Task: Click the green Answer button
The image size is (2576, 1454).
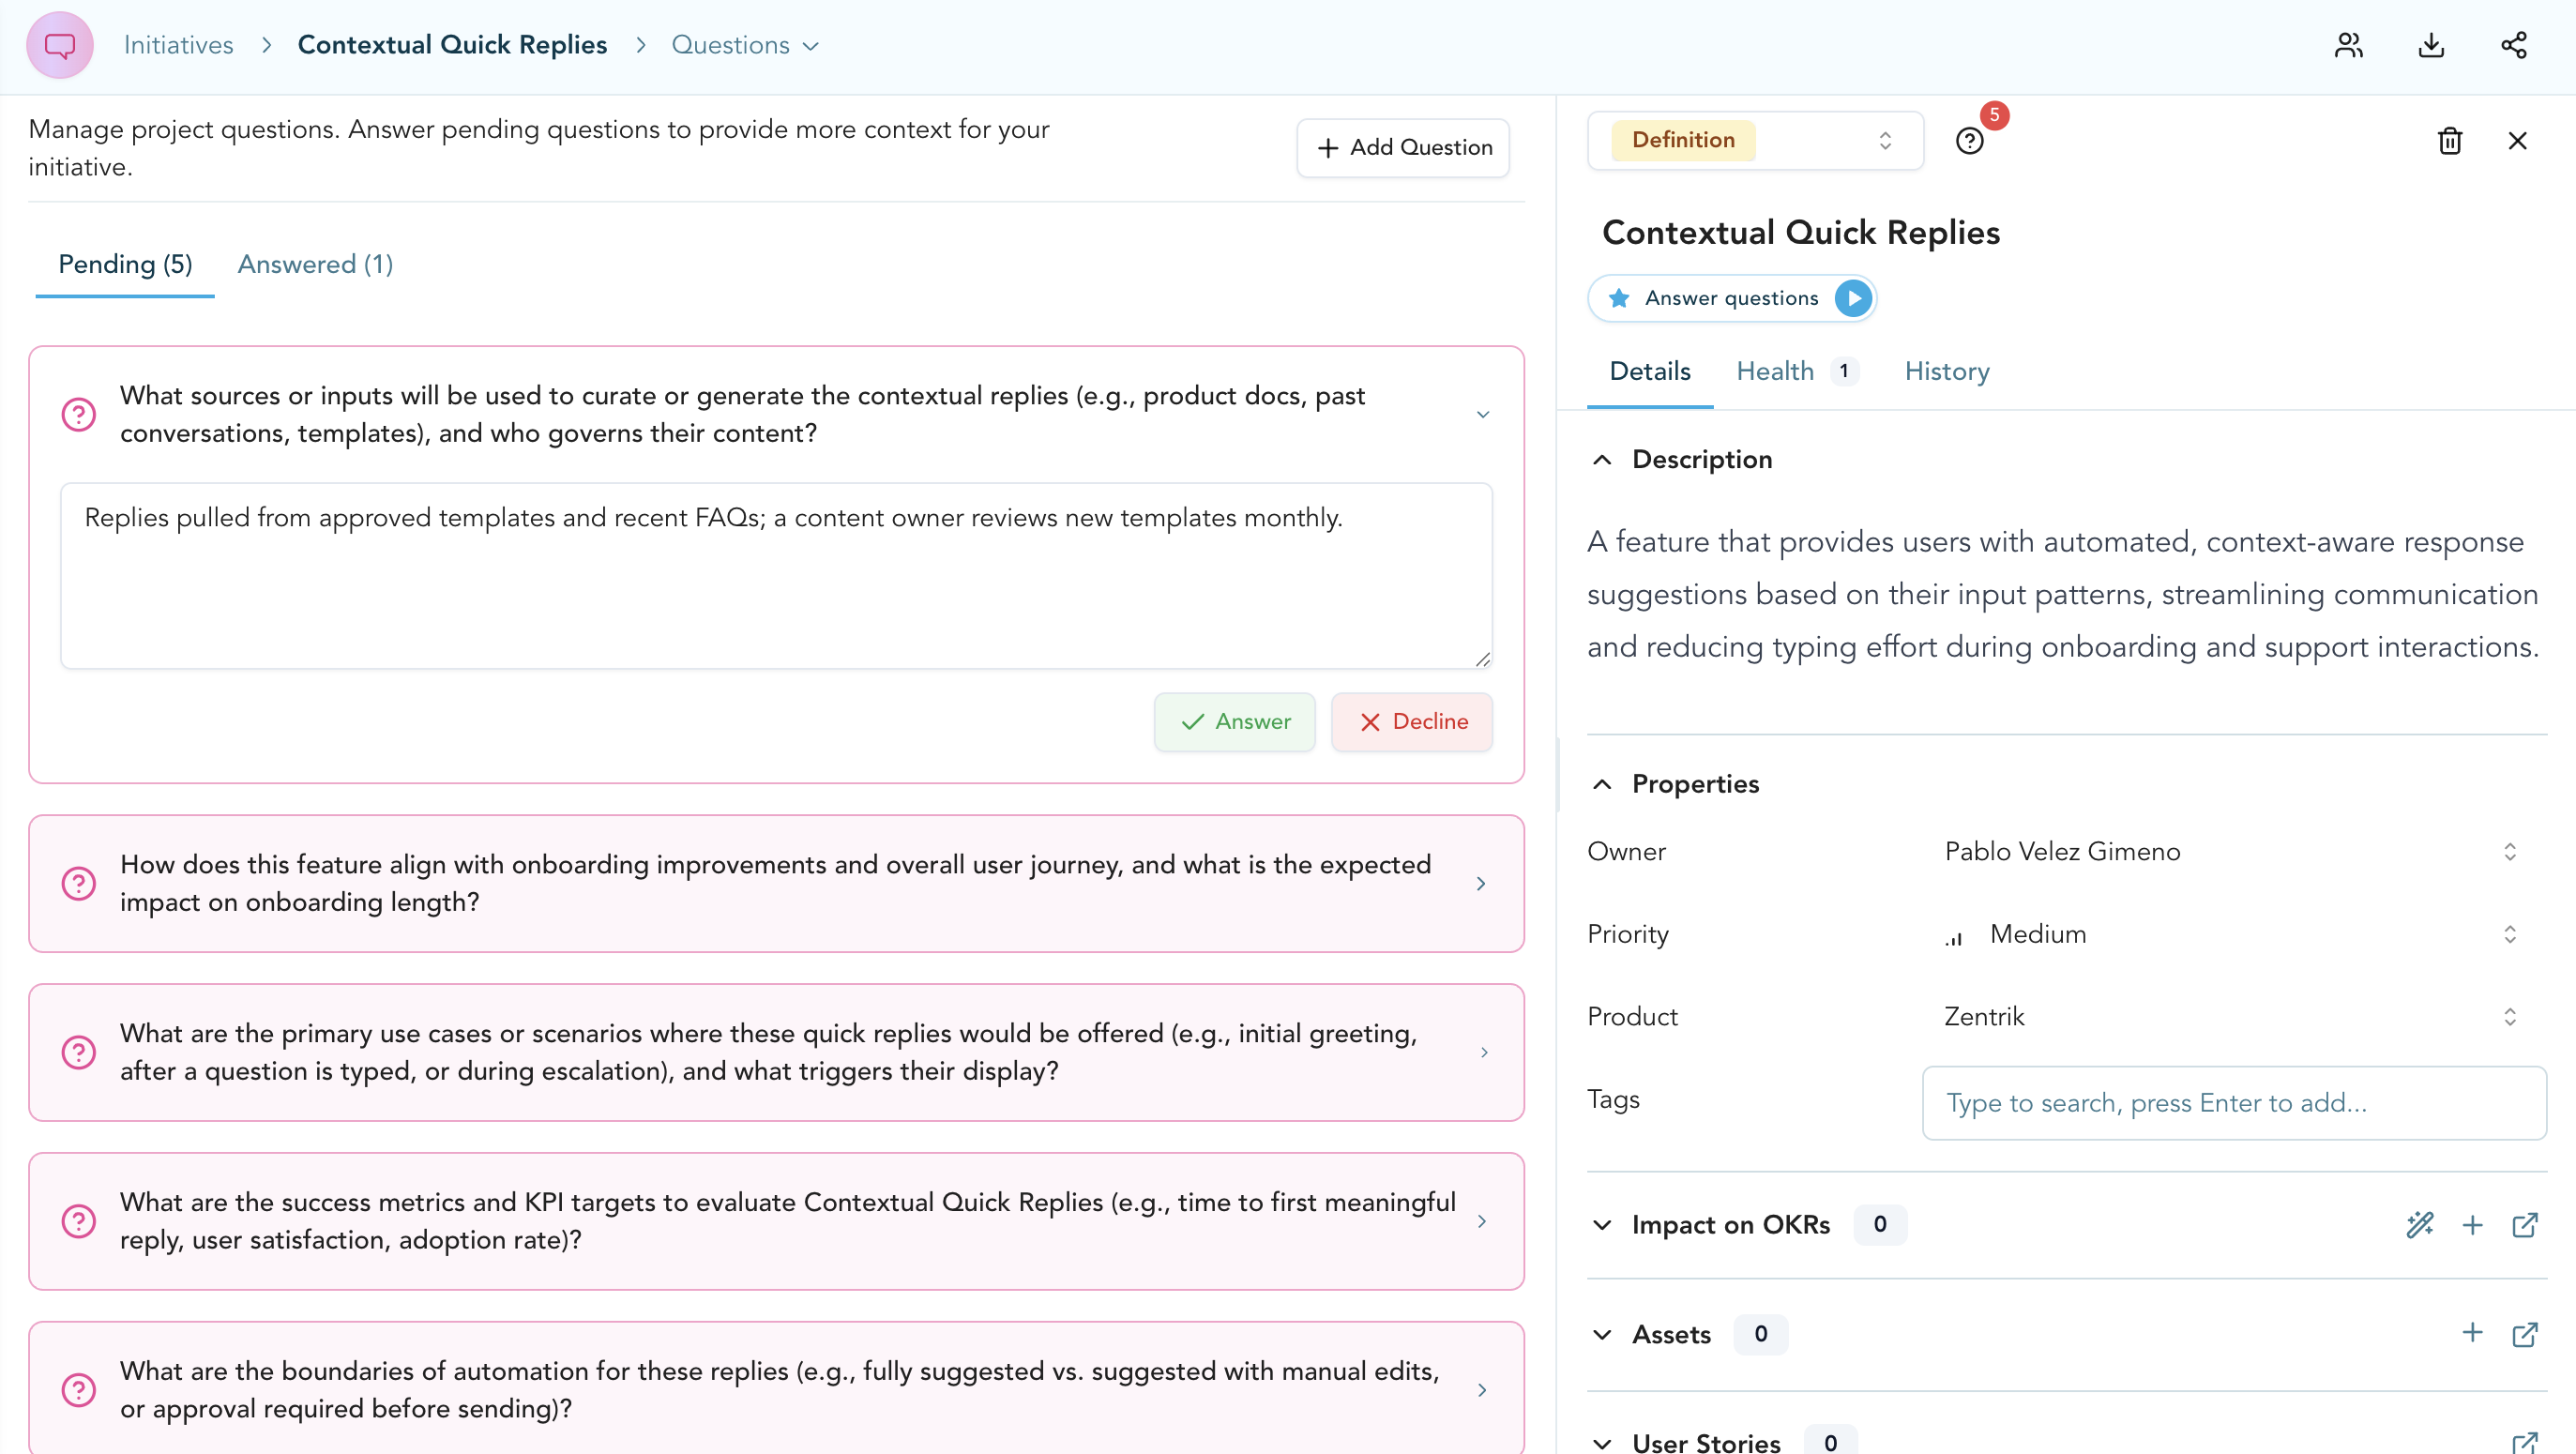Action: click(x=1234, y=722)
